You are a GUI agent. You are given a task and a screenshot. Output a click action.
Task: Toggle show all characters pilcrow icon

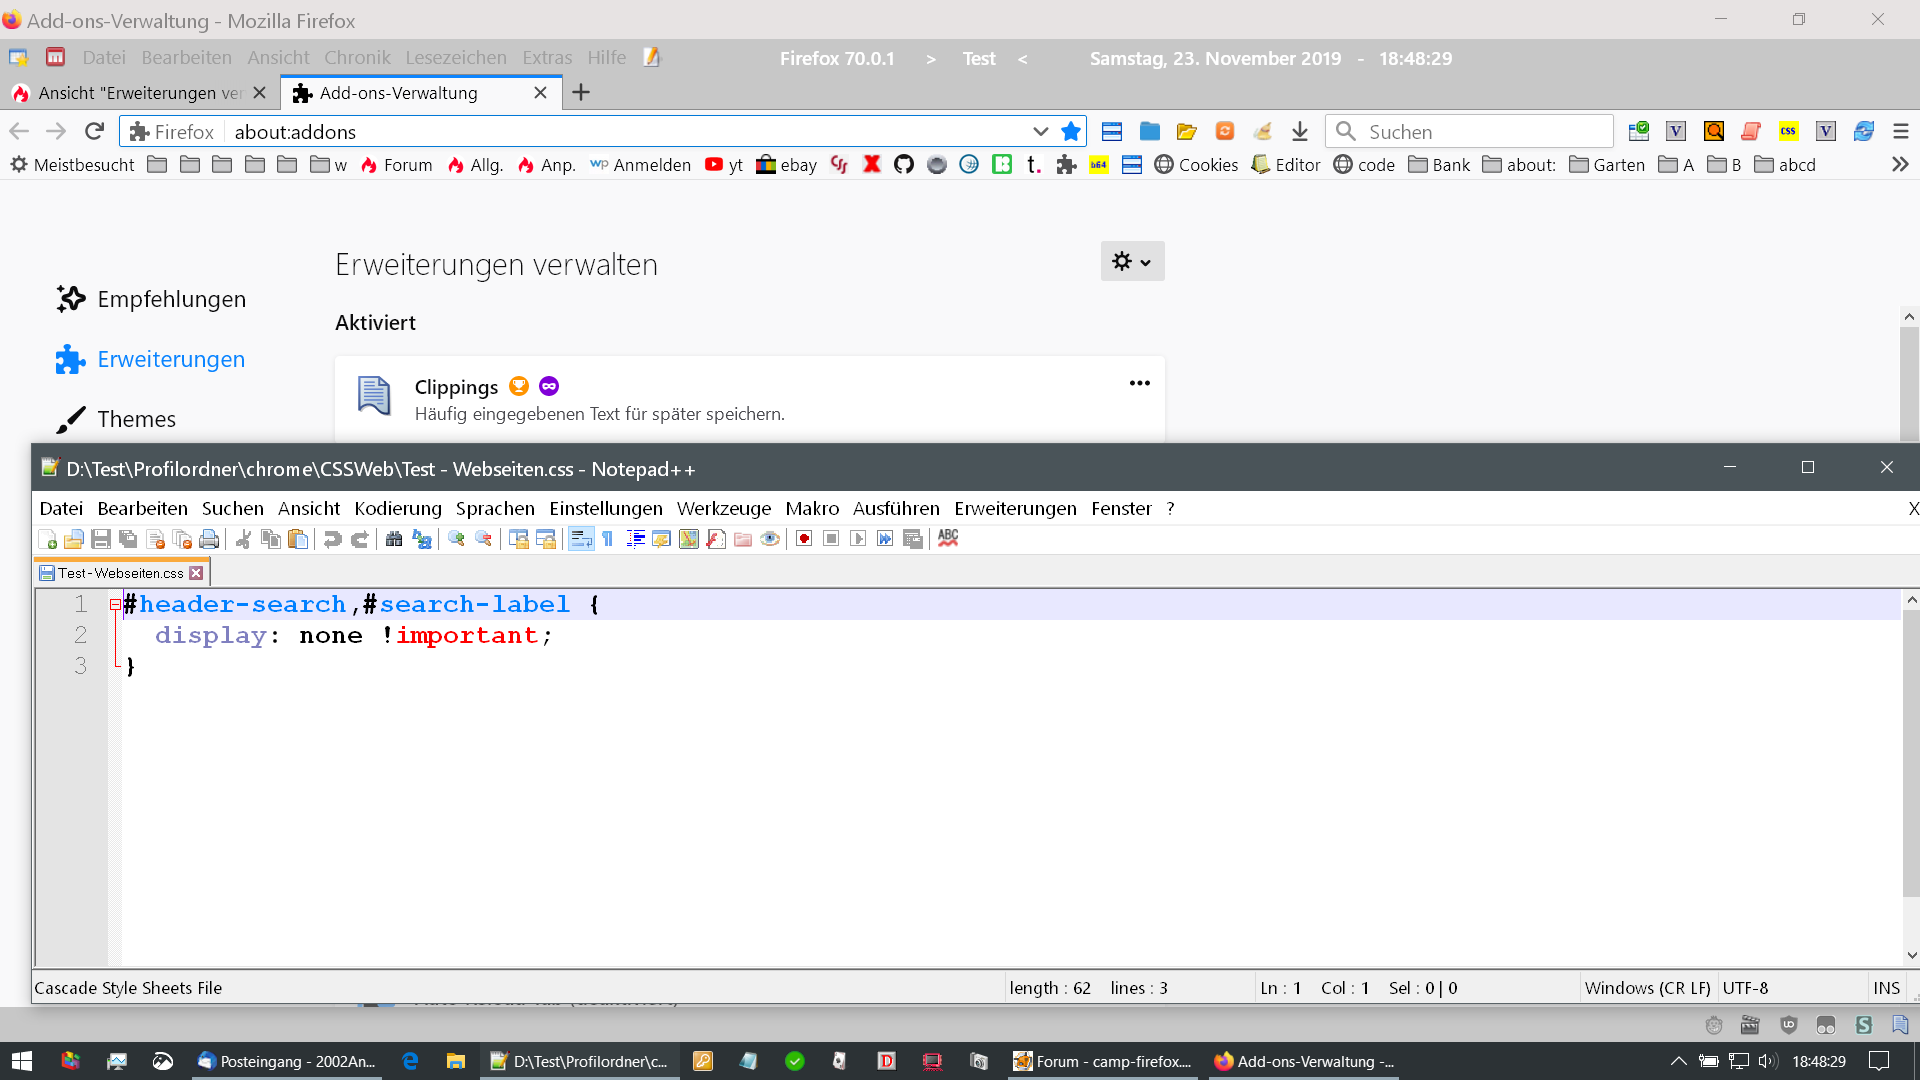point(607,539)
